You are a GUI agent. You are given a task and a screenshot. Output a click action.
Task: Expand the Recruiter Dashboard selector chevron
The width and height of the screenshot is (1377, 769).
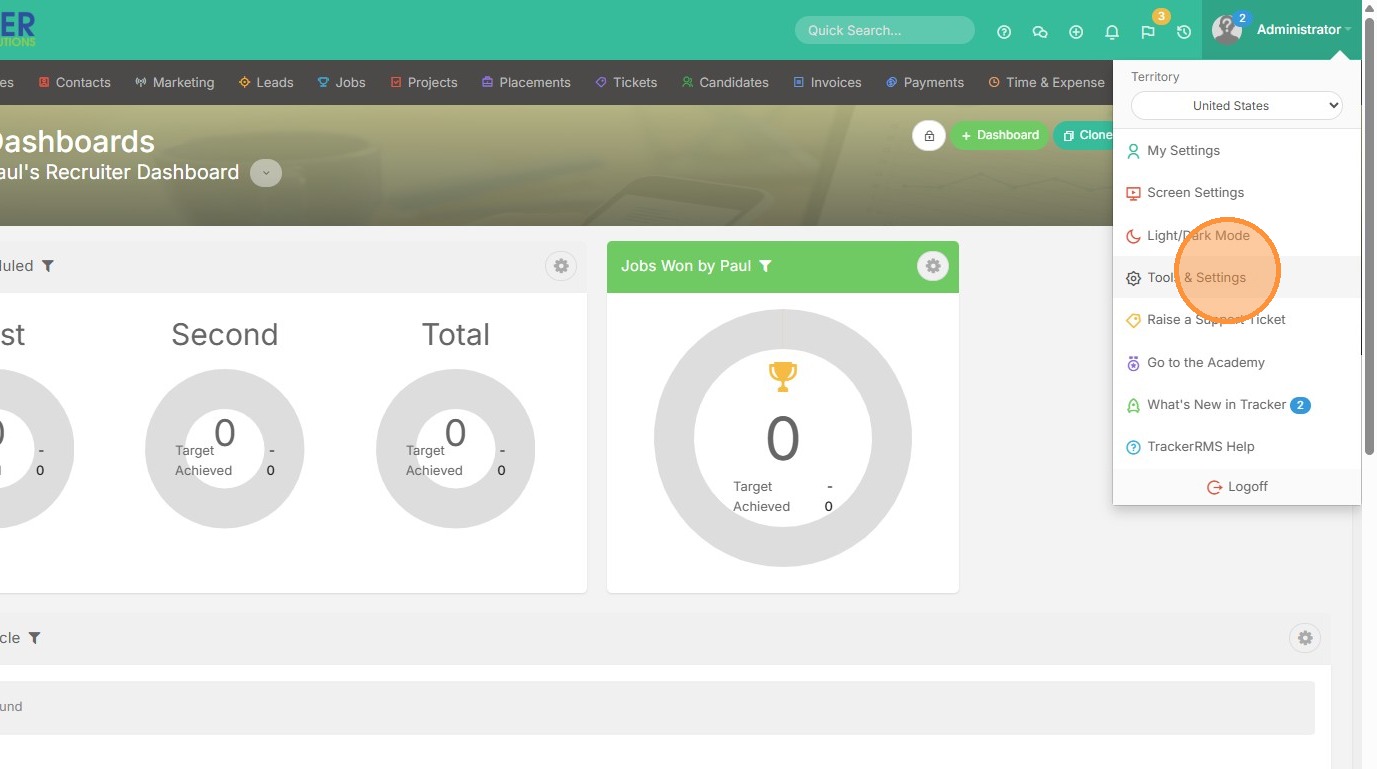(266, 173)
